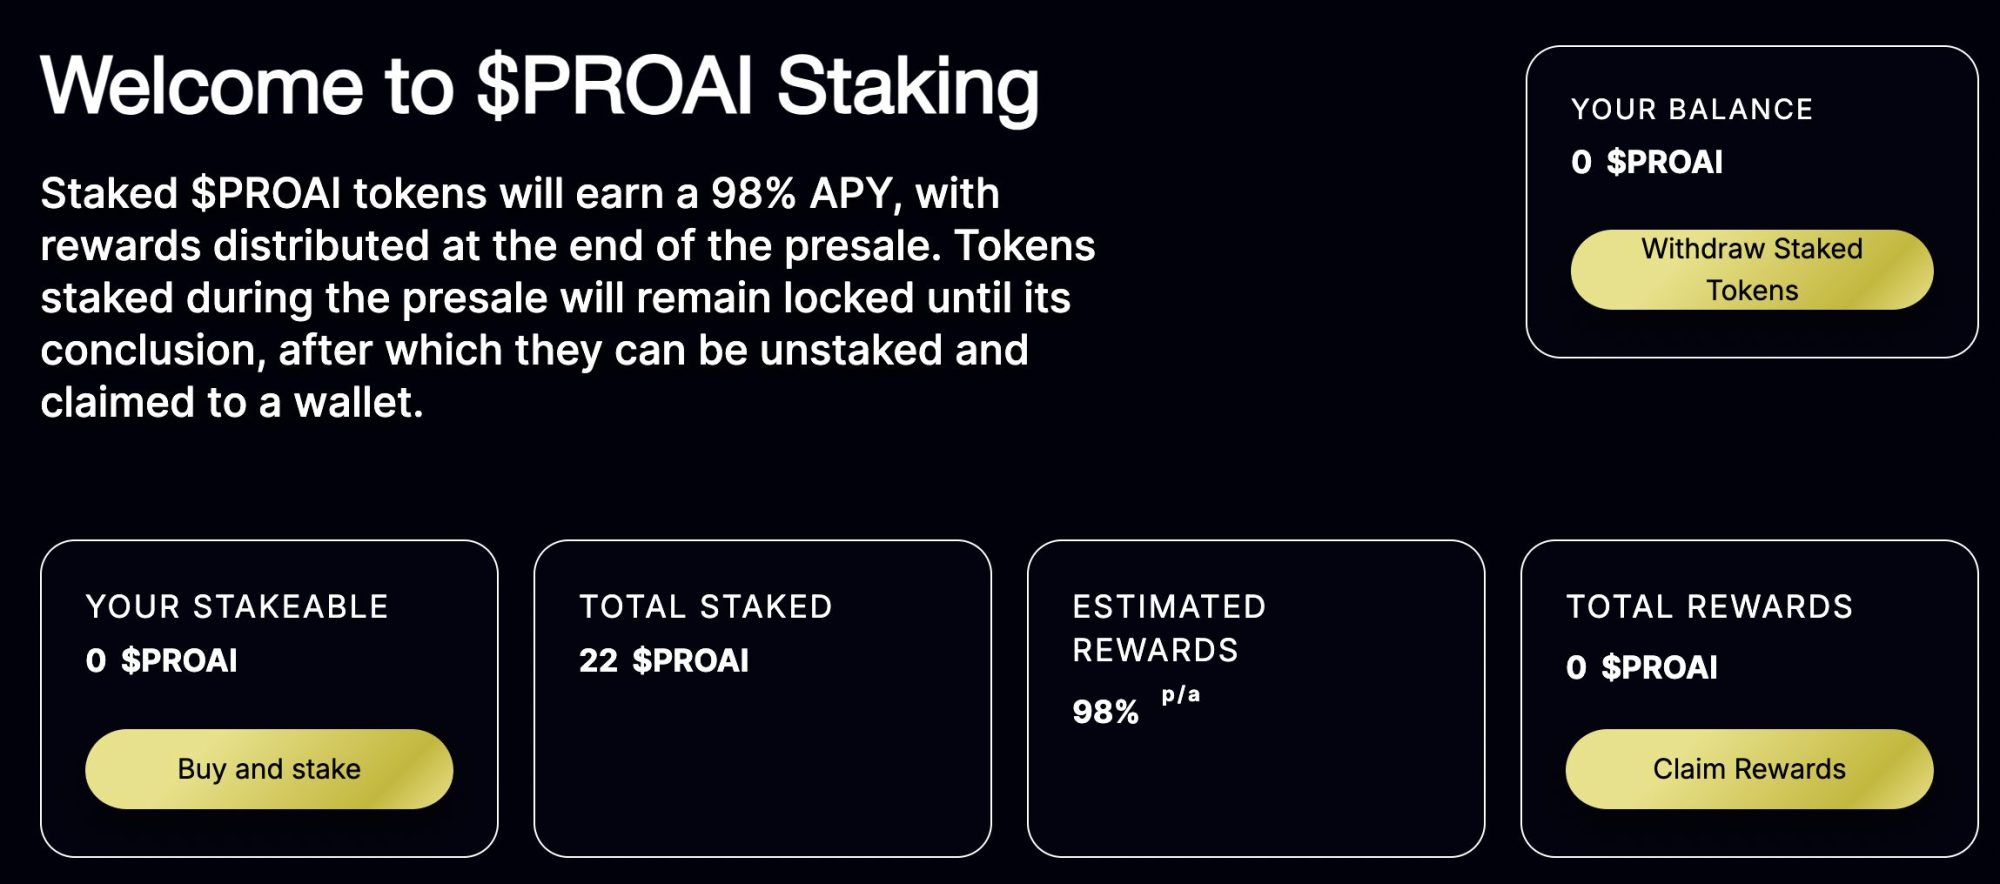This screenshot has width=2000, height=884.
Task: Click the 0 $PROAI value under Total Rewards
Action: click(1642, 667)
